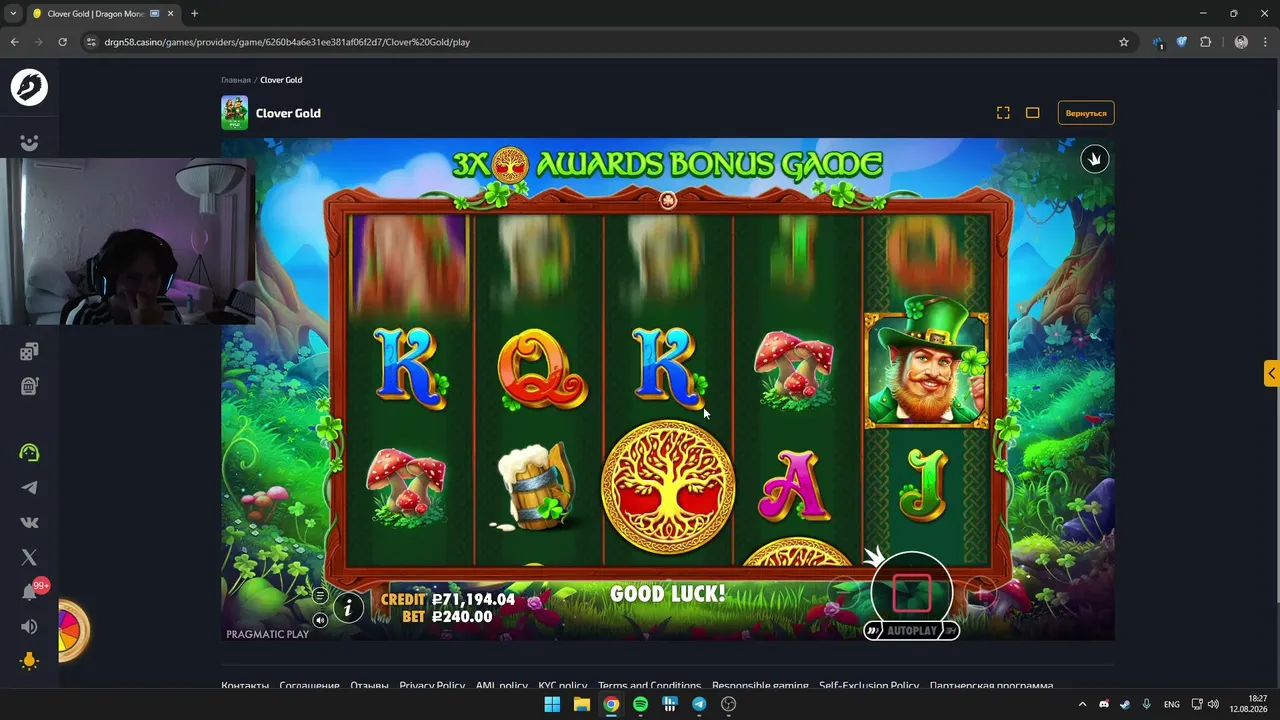The image size is (1280, 720).
Task: Open the ENG language switcher
Action: [x=1171, y=704]
